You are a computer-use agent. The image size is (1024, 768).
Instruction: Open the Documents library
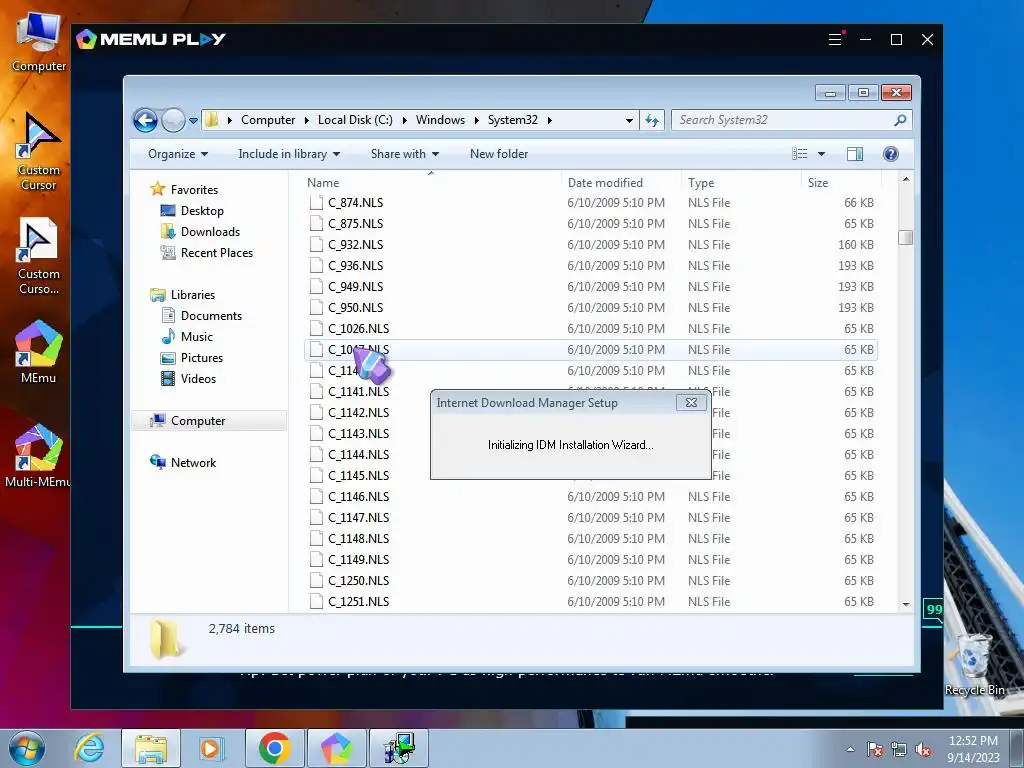(x=211, y=315)
